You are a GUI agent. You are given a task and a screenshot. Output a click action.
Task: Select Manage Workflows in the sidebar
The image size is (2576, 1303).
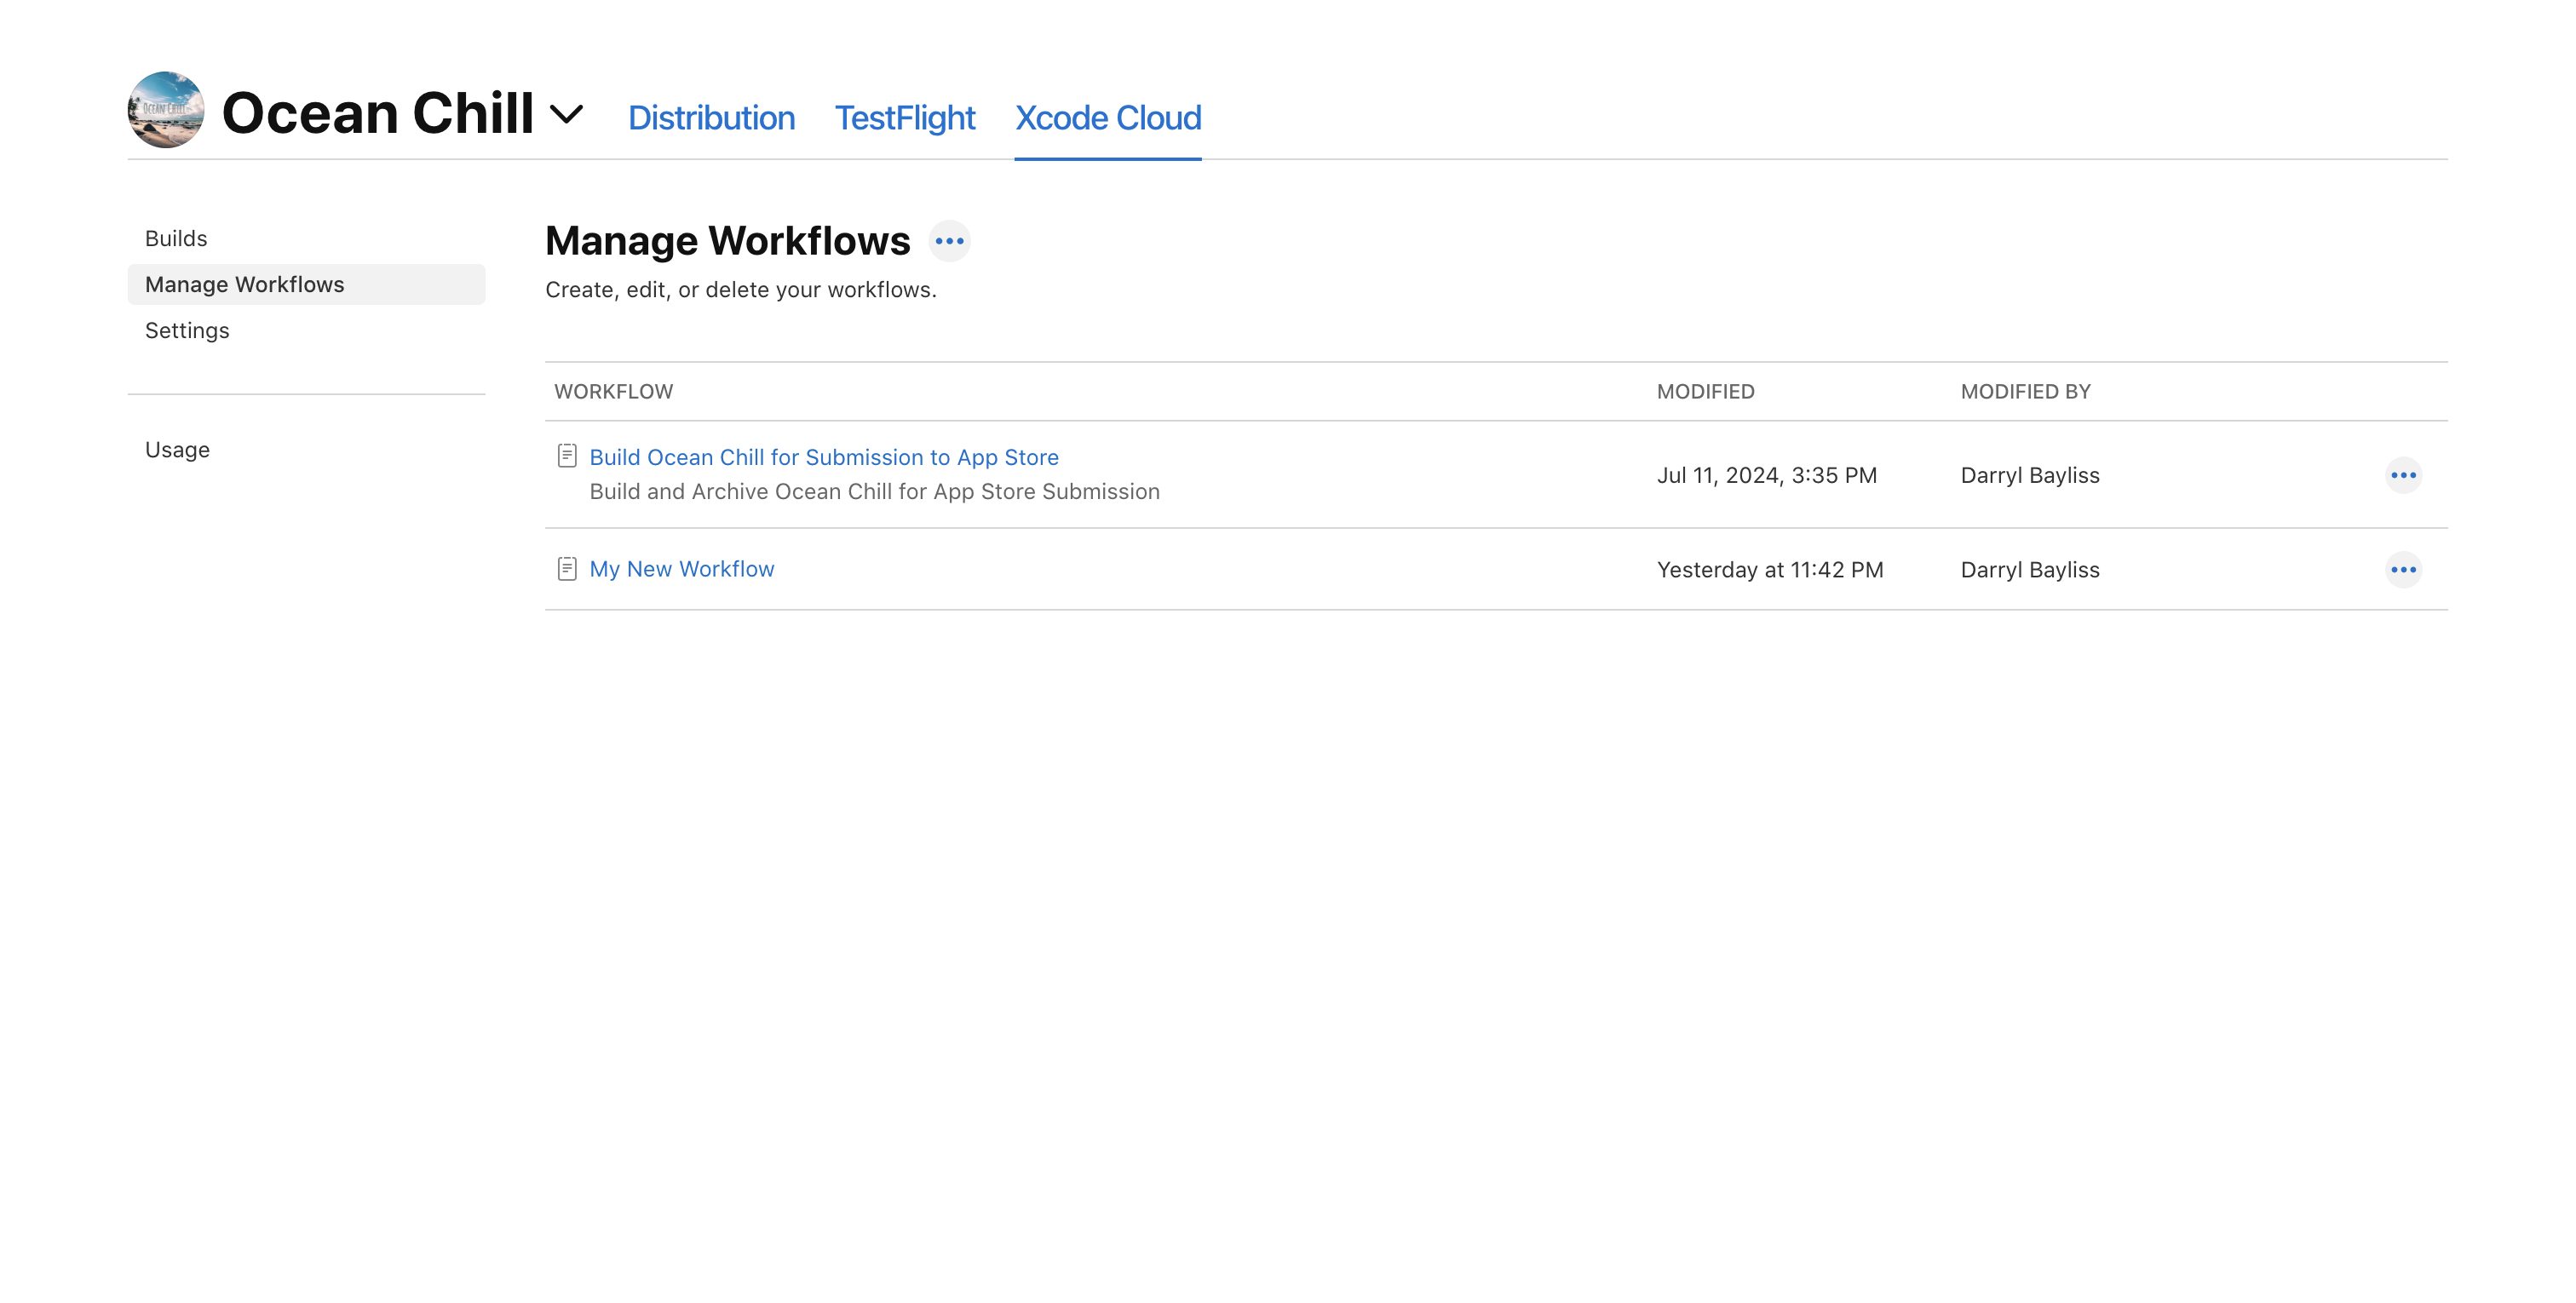point(306,284)
